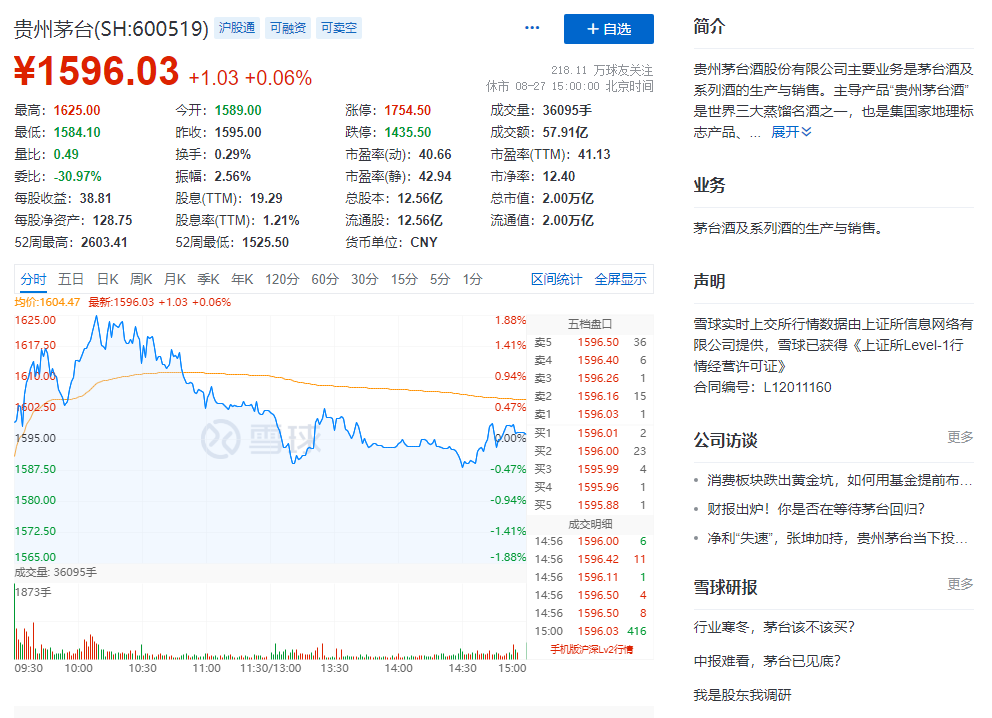Viewport: 992px width, 718px height.
Task: Open the 日K chart tab
Action: click(x=108, y=279)
